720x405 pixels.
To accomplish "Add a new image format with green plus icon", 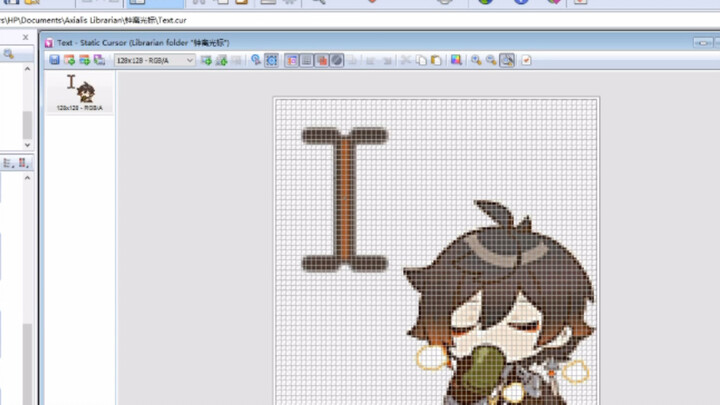I will point(206,60).
